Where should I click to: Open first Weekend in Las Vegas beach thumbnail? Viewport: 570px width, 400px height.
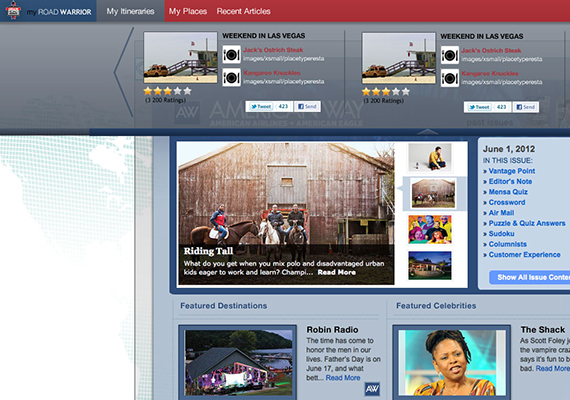click(x=181, y=57)
